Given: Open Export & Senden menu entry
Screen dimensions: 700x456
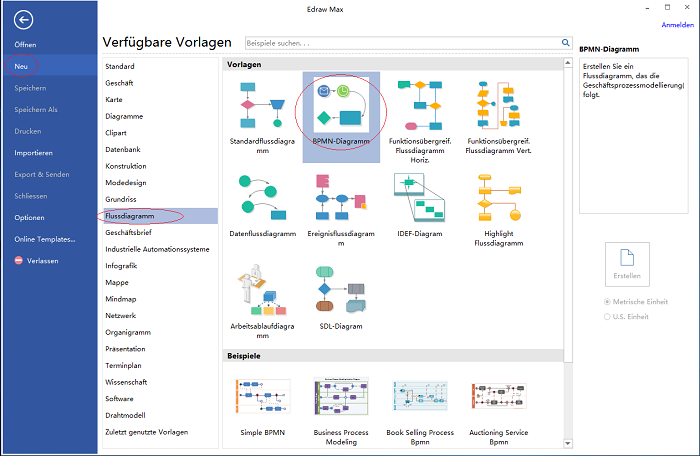Looking at the screenshot, I should pyautogui.click(x=42, y=174).
